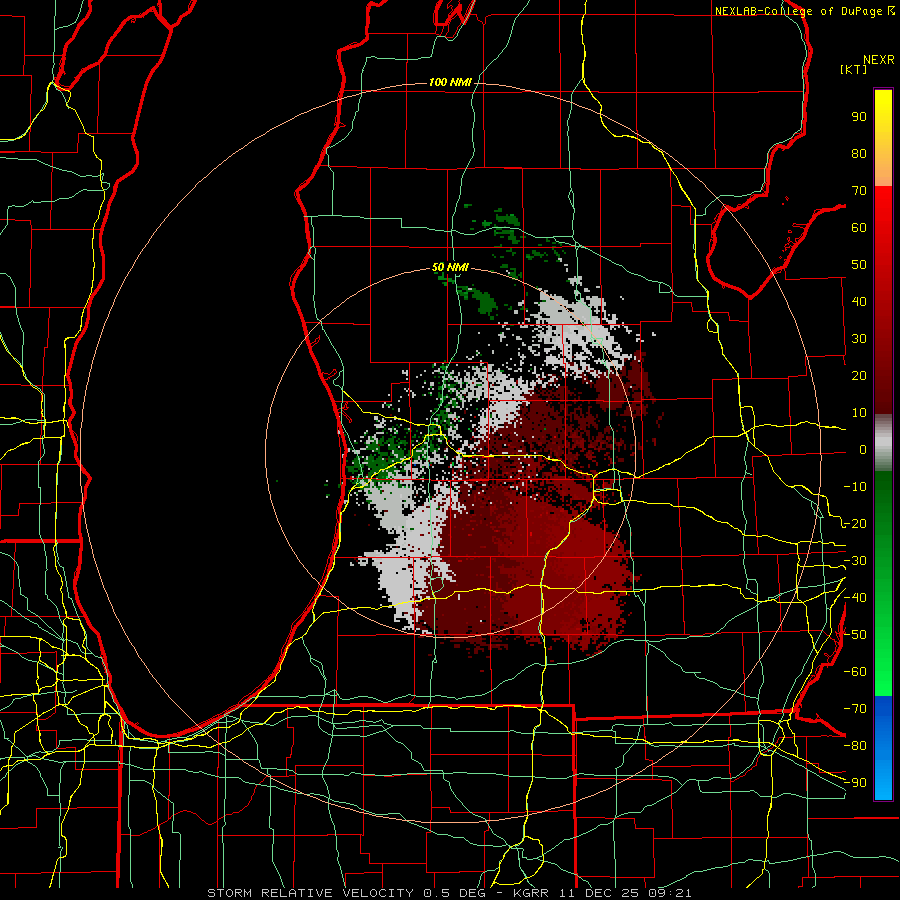The image size is (900, 900).
Task: Click the Storm Relative Velocity KGRR caption
Action: [449, 893]
